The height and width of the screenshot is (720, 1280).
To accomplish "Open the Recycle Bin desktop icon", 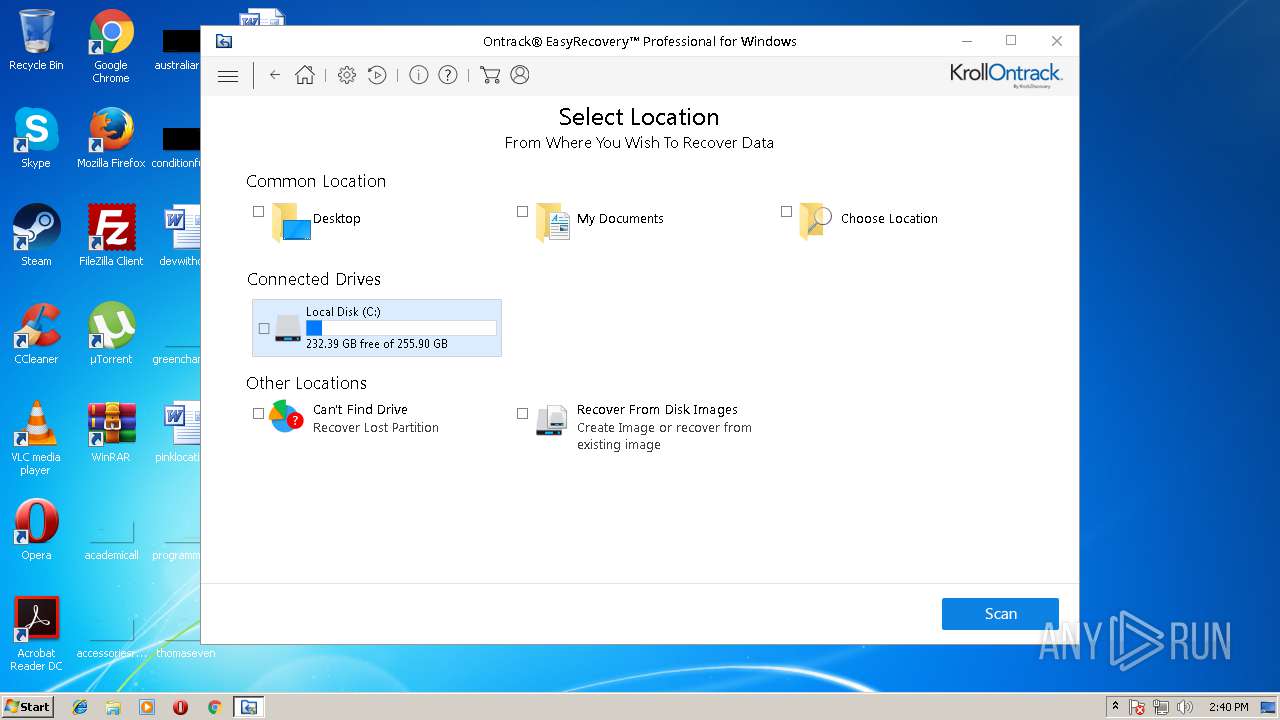I will pos(36,40).
